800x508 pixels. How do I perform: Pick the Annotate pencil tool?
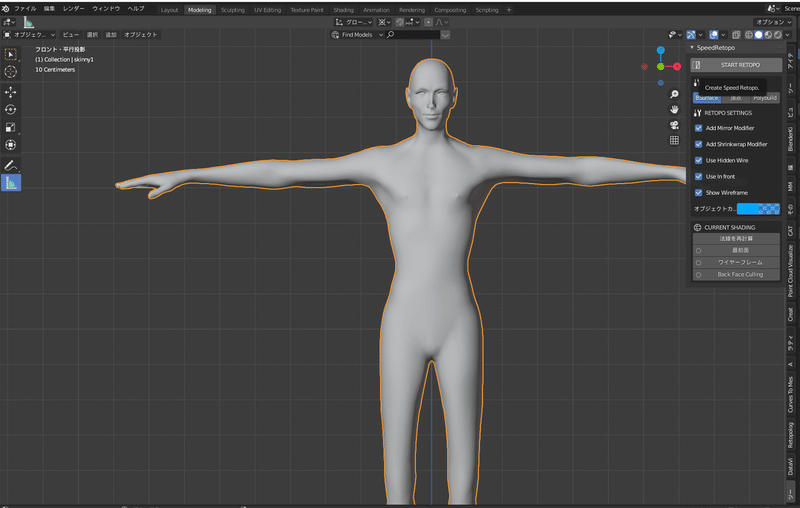11,164
